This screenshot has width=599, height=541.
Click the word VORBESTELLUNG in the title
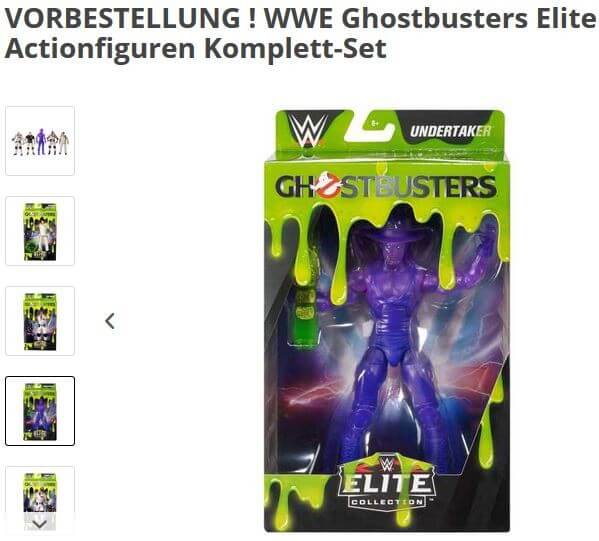pyautogui.click(x=122, y=18)
